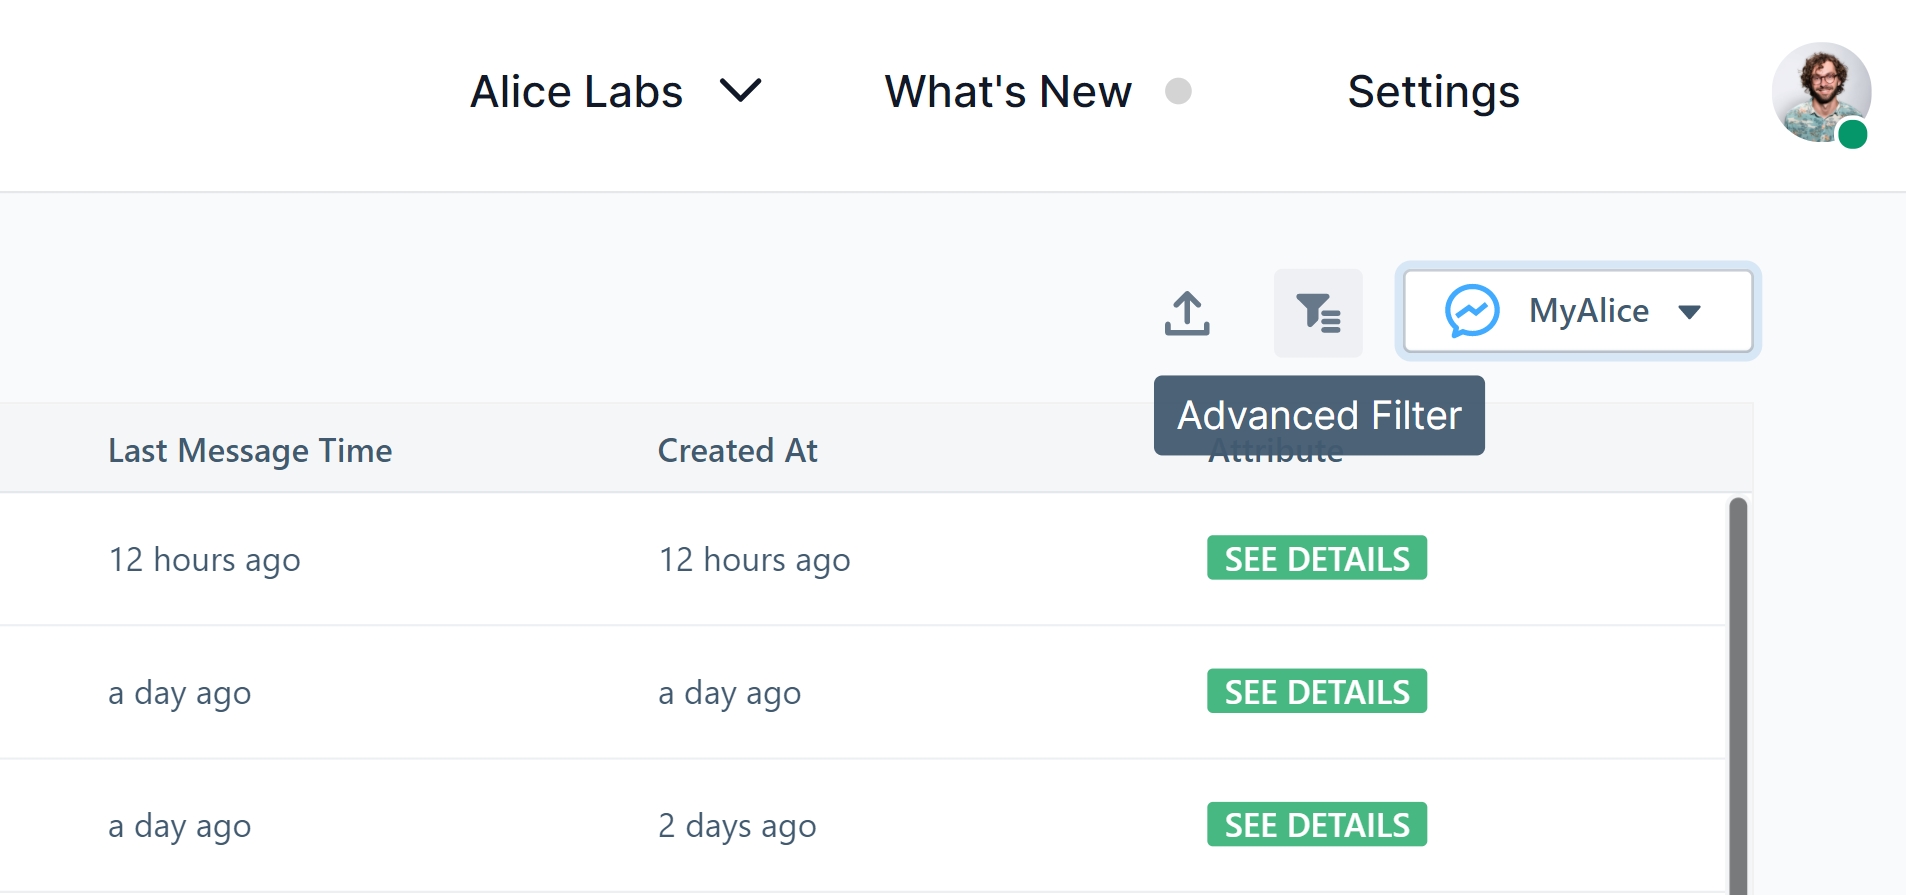Select the first row's Created At cell

coord(754,560)
